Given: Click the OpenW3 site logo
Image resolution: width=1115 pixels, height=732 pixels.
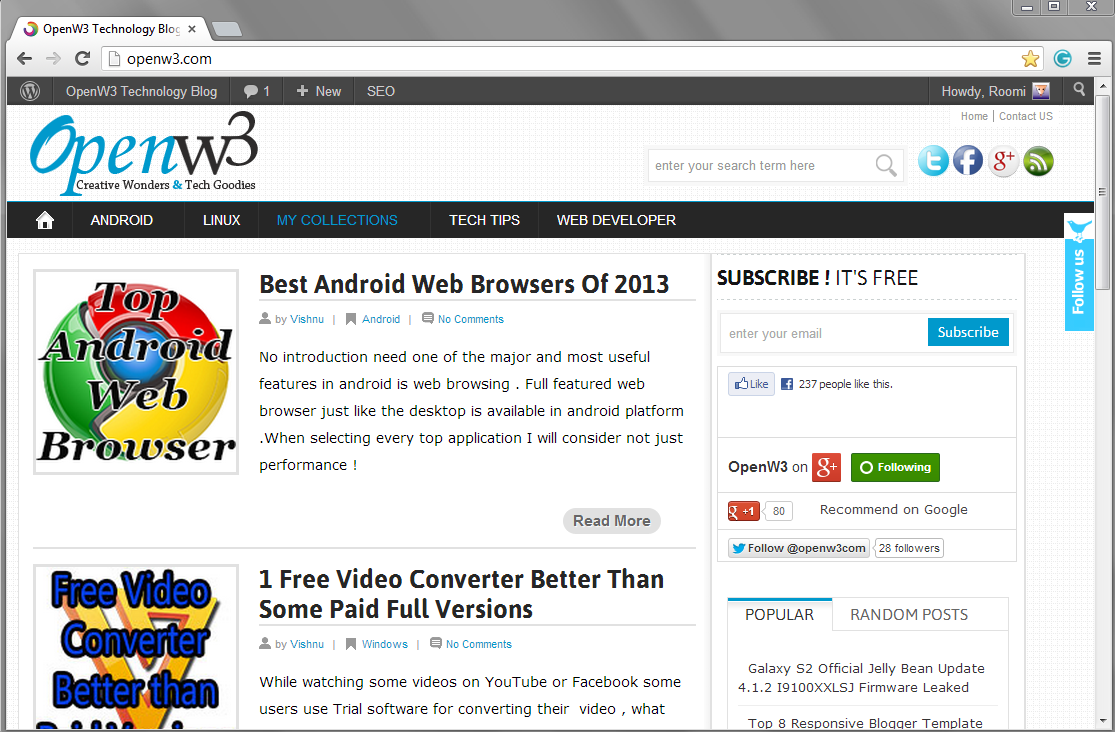Looking at the screenshot, I should point(144,154).
